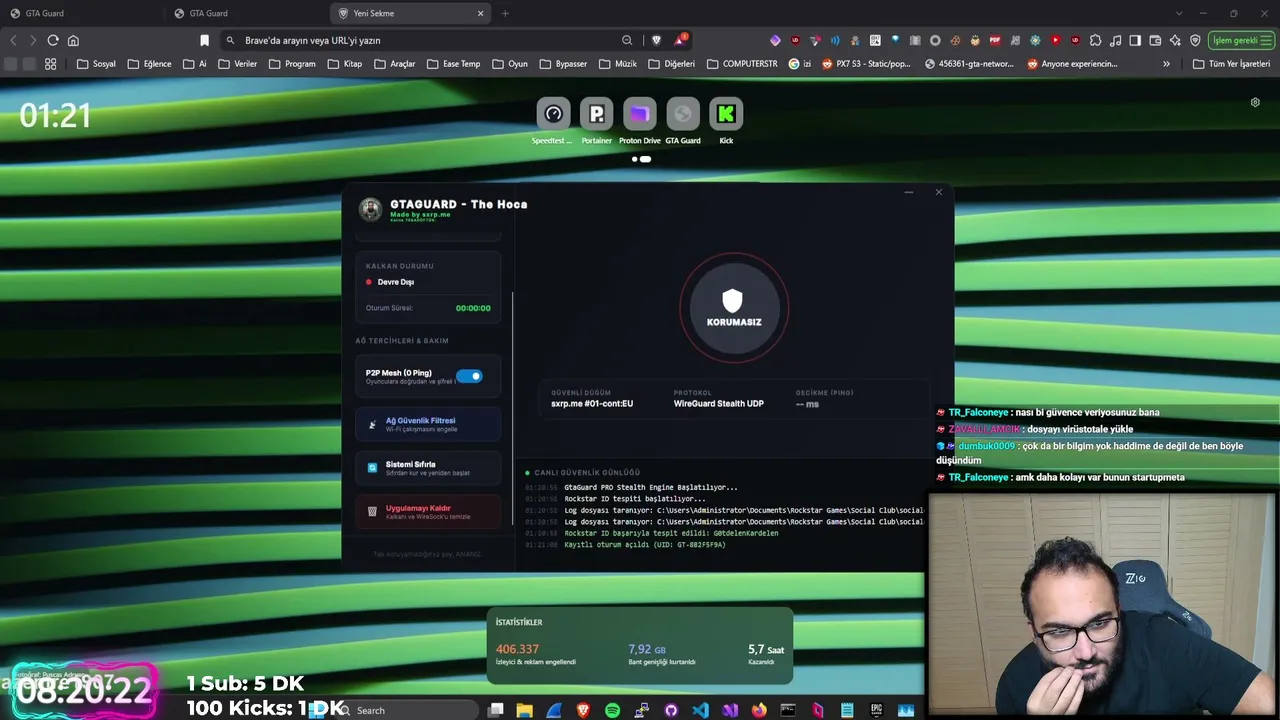The height and width of the screenshot is (720, 1280).
Task: Switch to the Yeni Sekme tab
Action: pyautogui.click(x=410, y=13)
